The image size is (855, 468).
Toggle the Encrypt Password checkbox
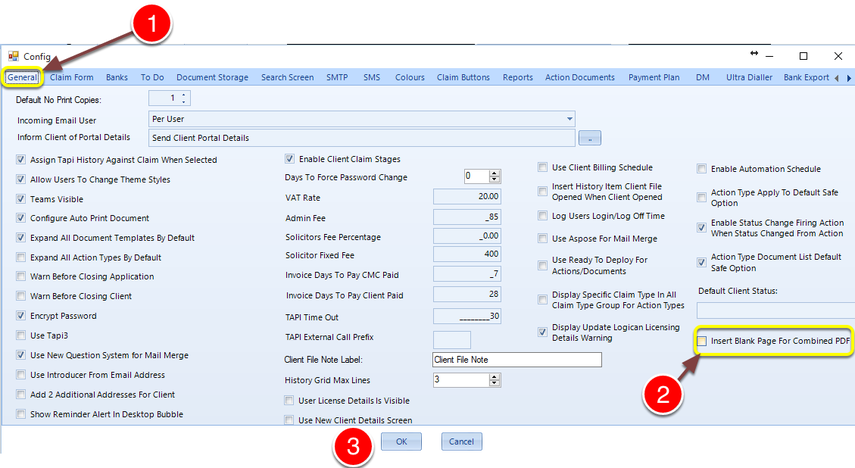[x=21, y=316]
